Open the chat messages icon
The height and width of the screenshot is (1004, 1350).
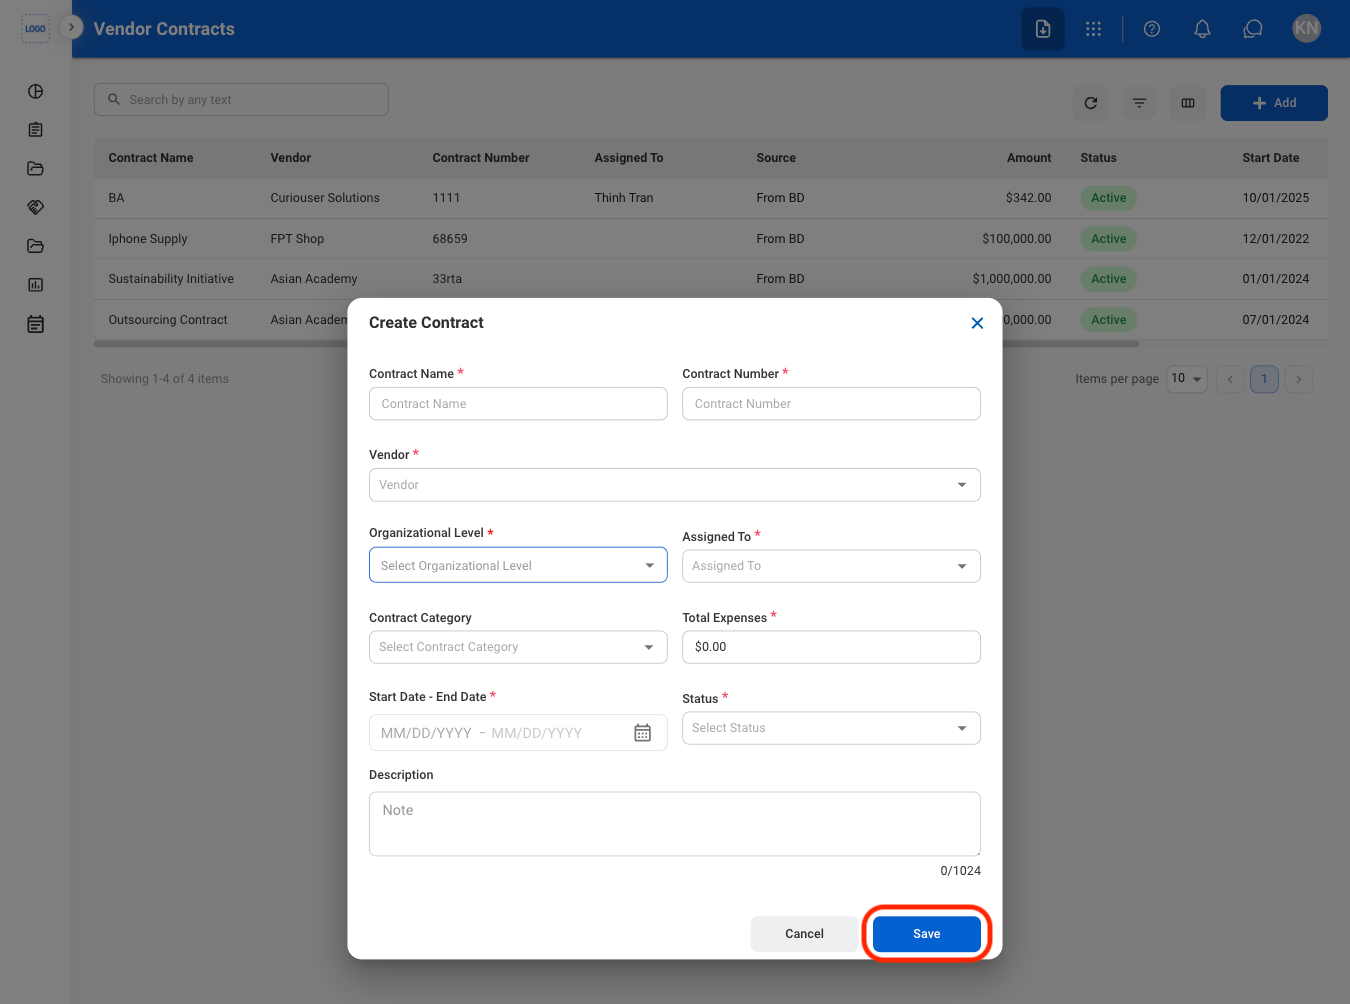1253,29
